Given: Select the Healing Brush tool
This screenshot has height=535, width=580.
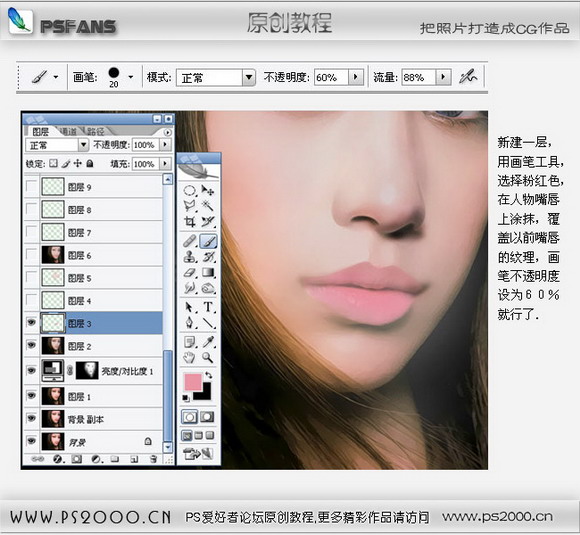Looking at the screenshot, I should [x=190, y=241].
